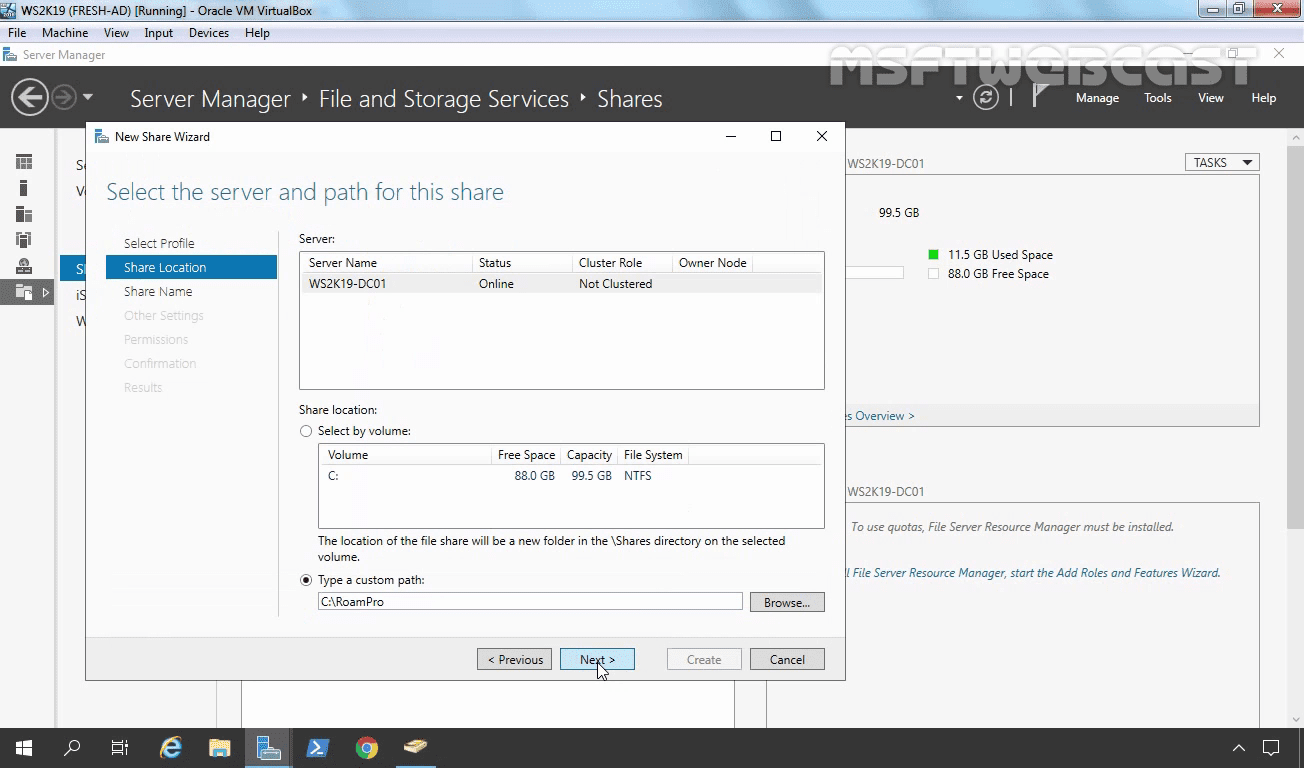Viewport: 1304px width, 768px height.
Task: Open the VirtualBox Machine menu
Action: click(65, 33)
